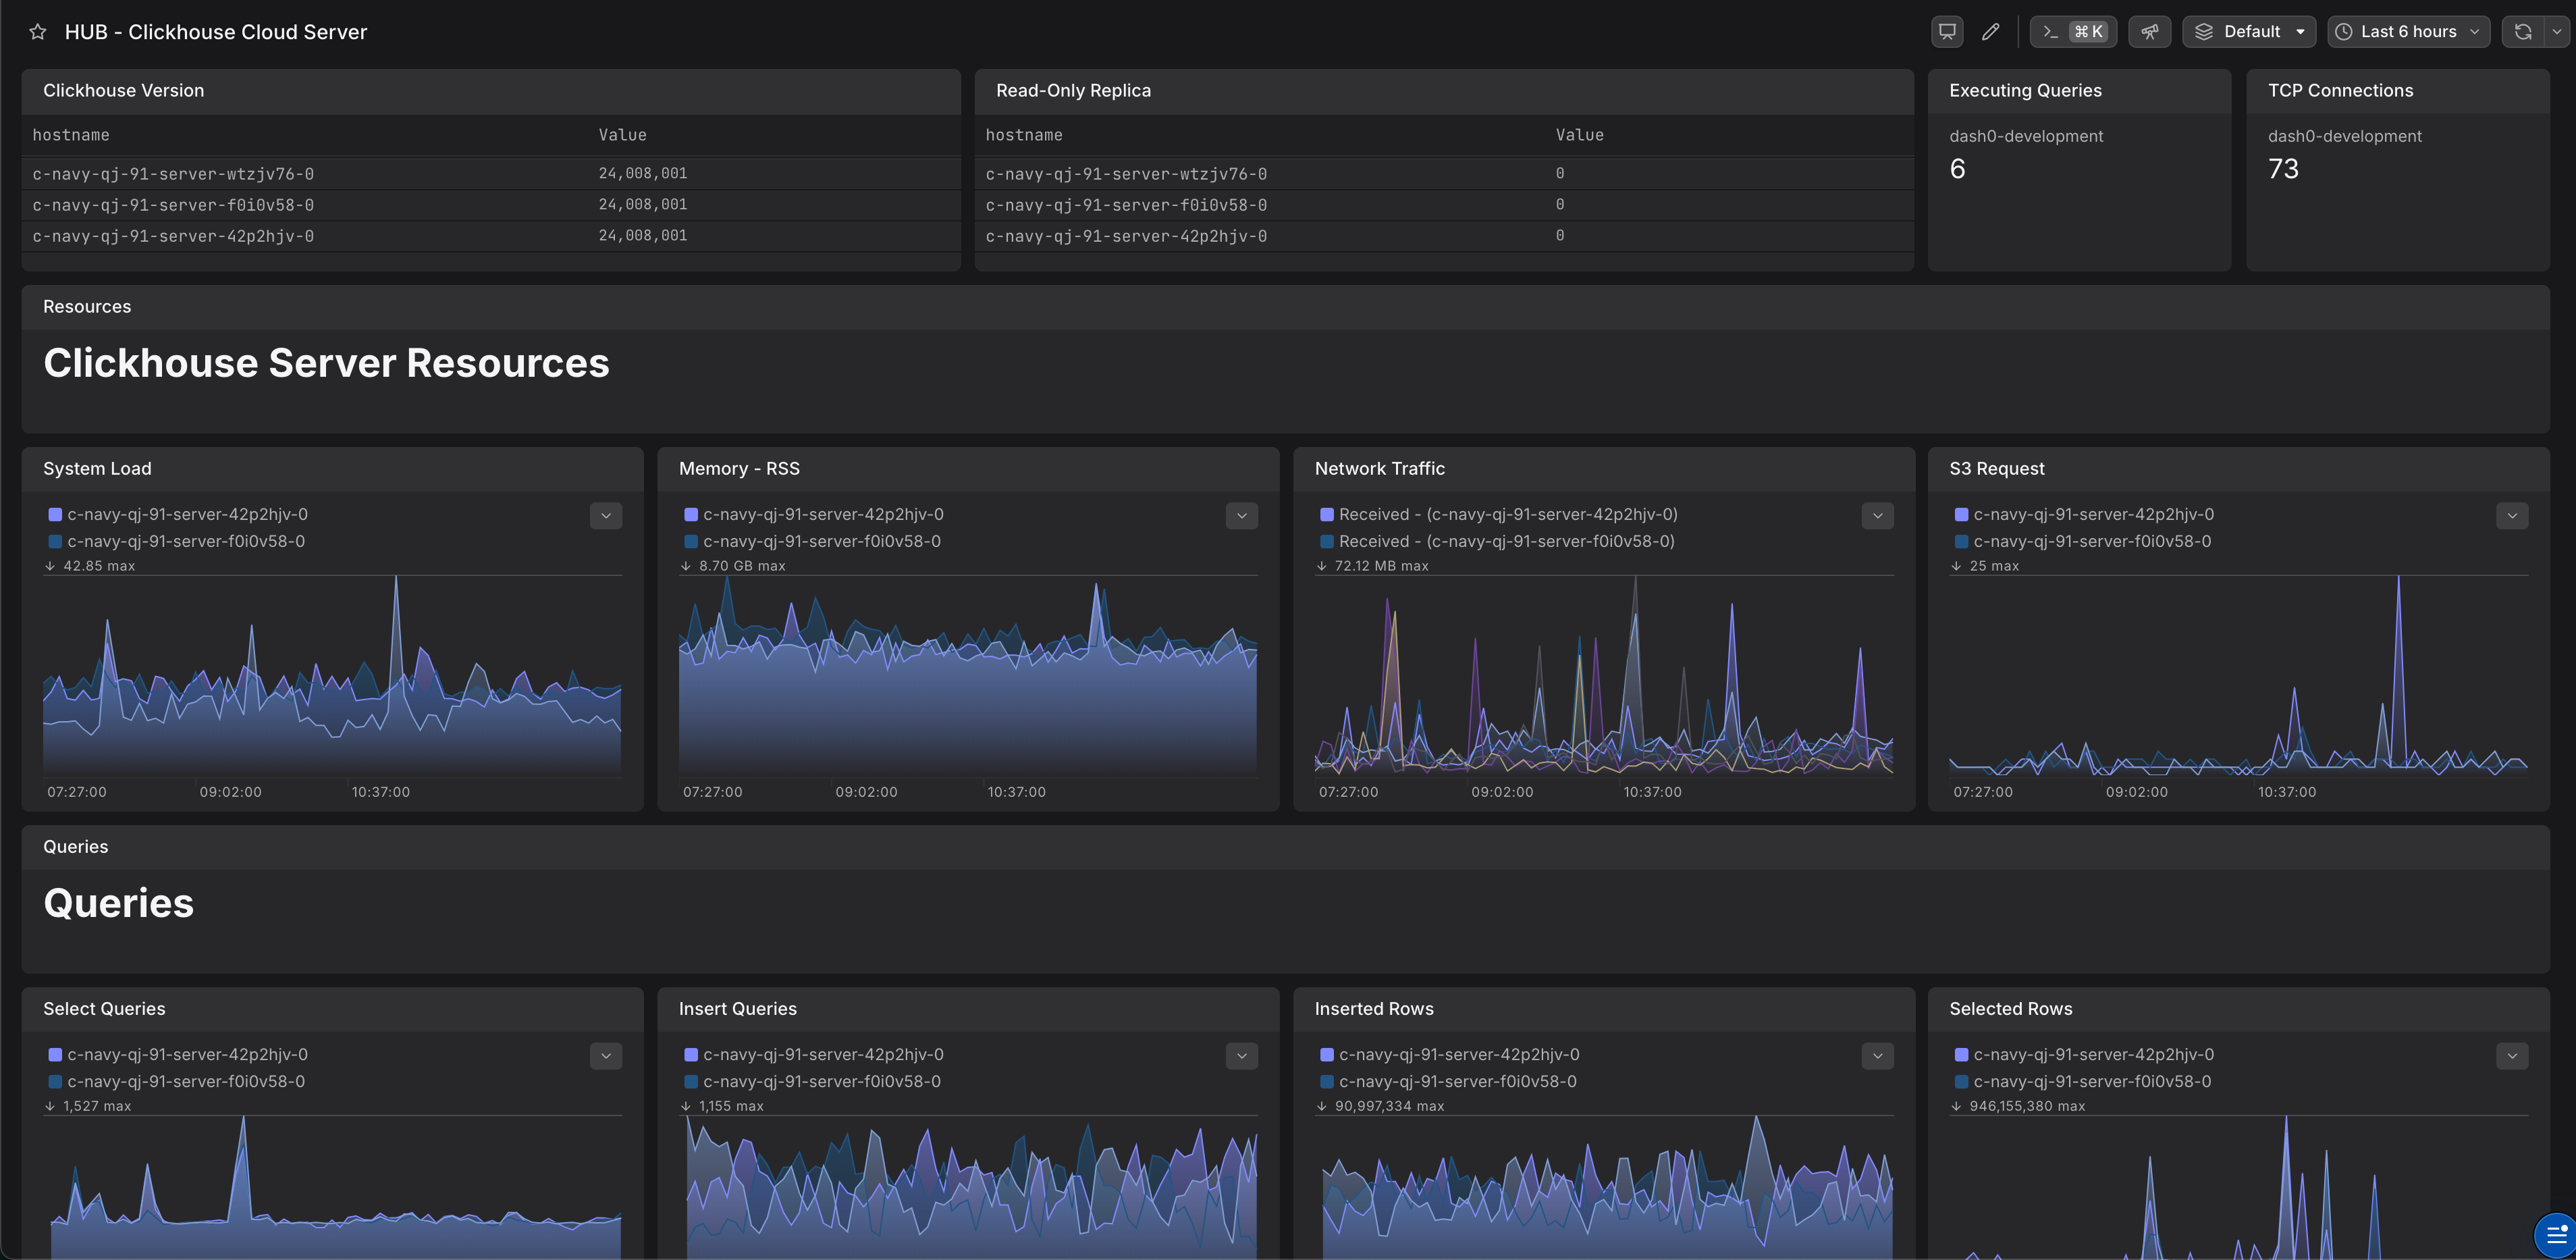Expand the System Load legend chevron
The width and height of the screenshot is (2576, 1260).
(605, 516)
